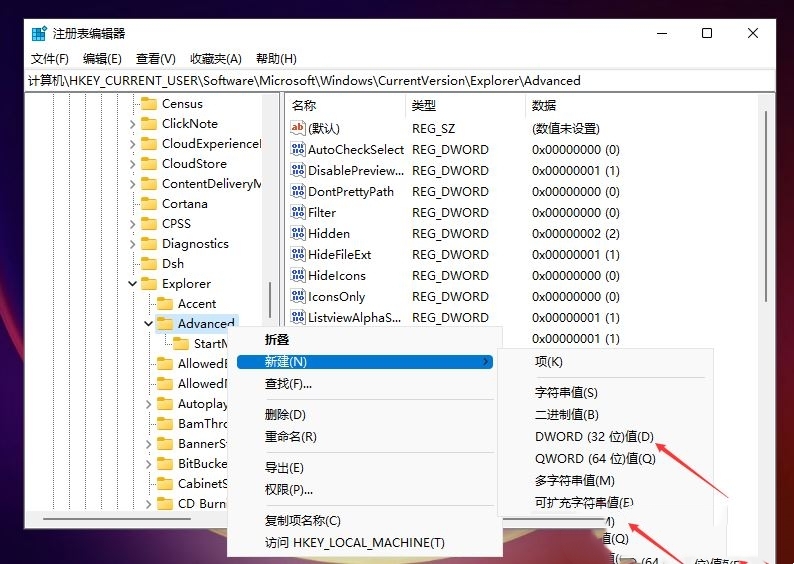Click the Registry Editor app icon in title bar
This screenshot has height=564, width=794.
[39, 33]
